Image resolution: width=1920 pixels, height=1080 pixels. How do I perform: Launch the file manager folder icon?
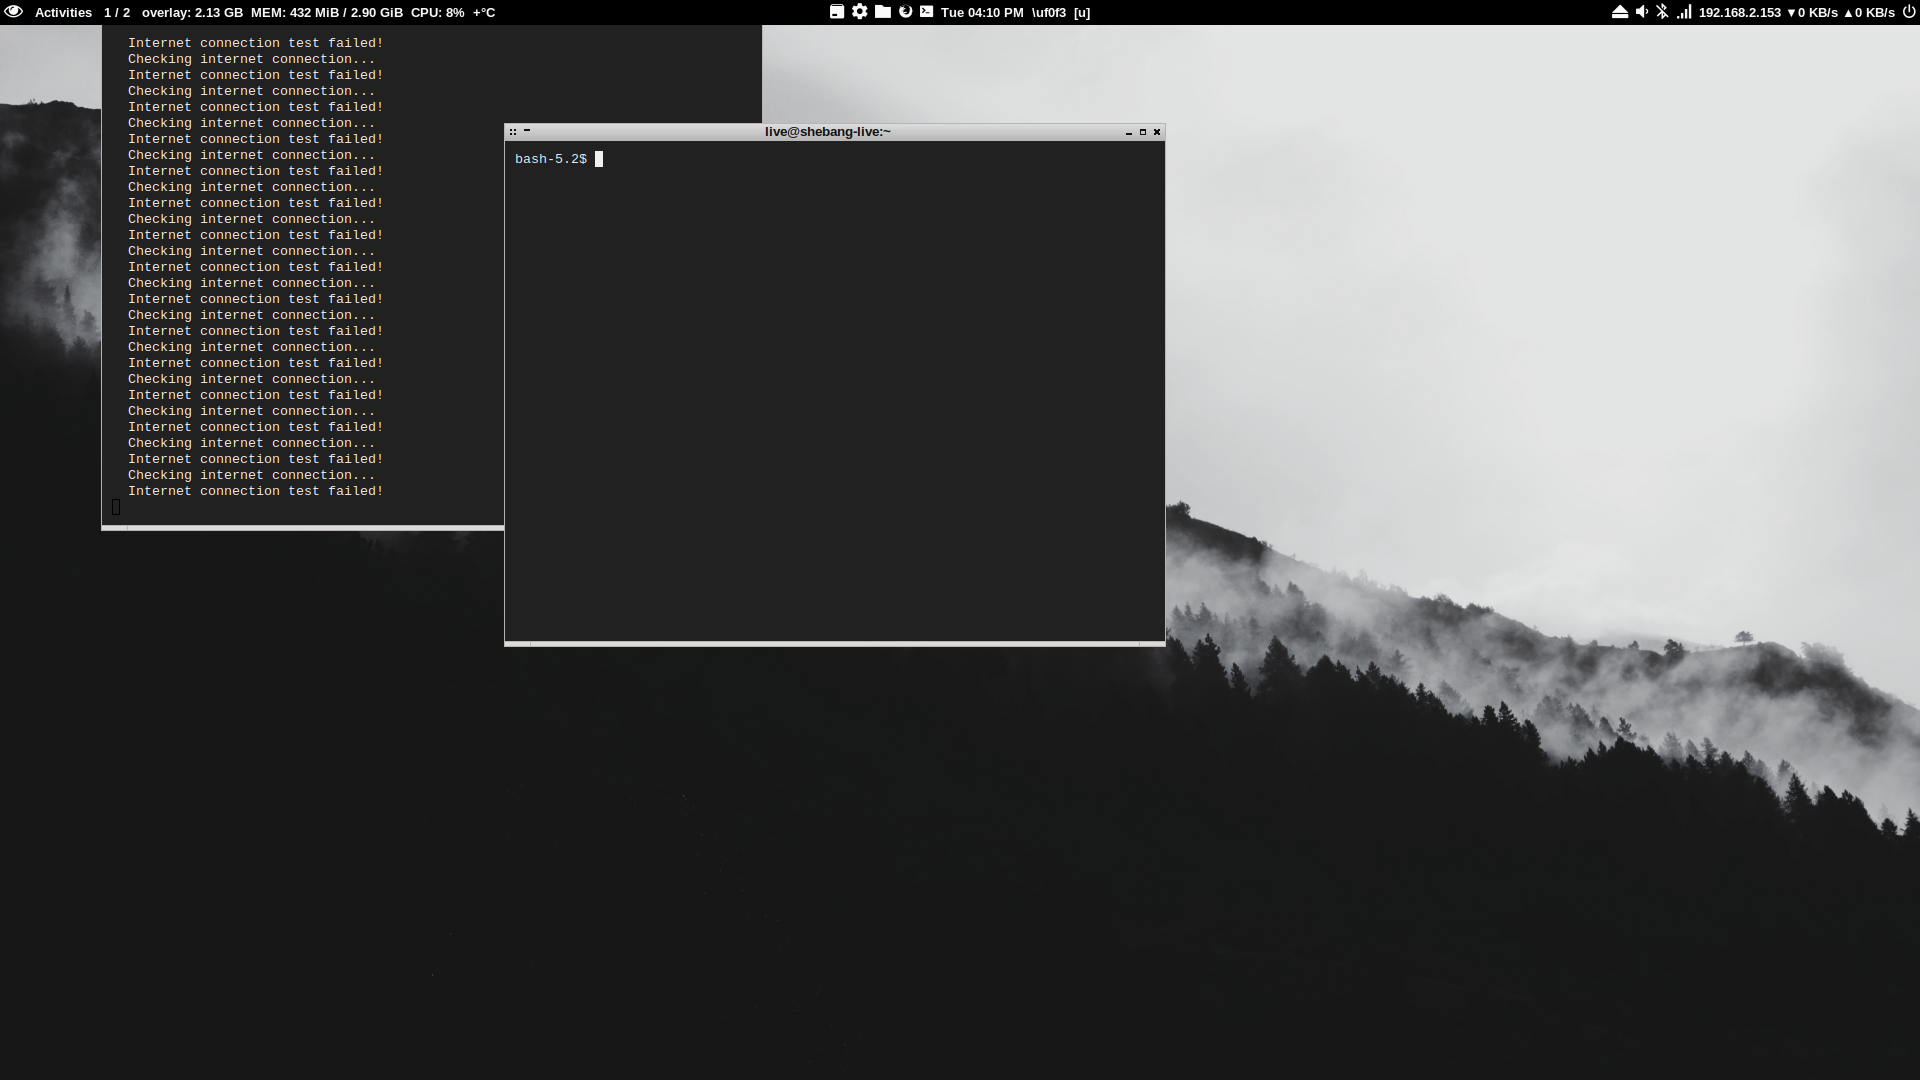click(883, 12)
